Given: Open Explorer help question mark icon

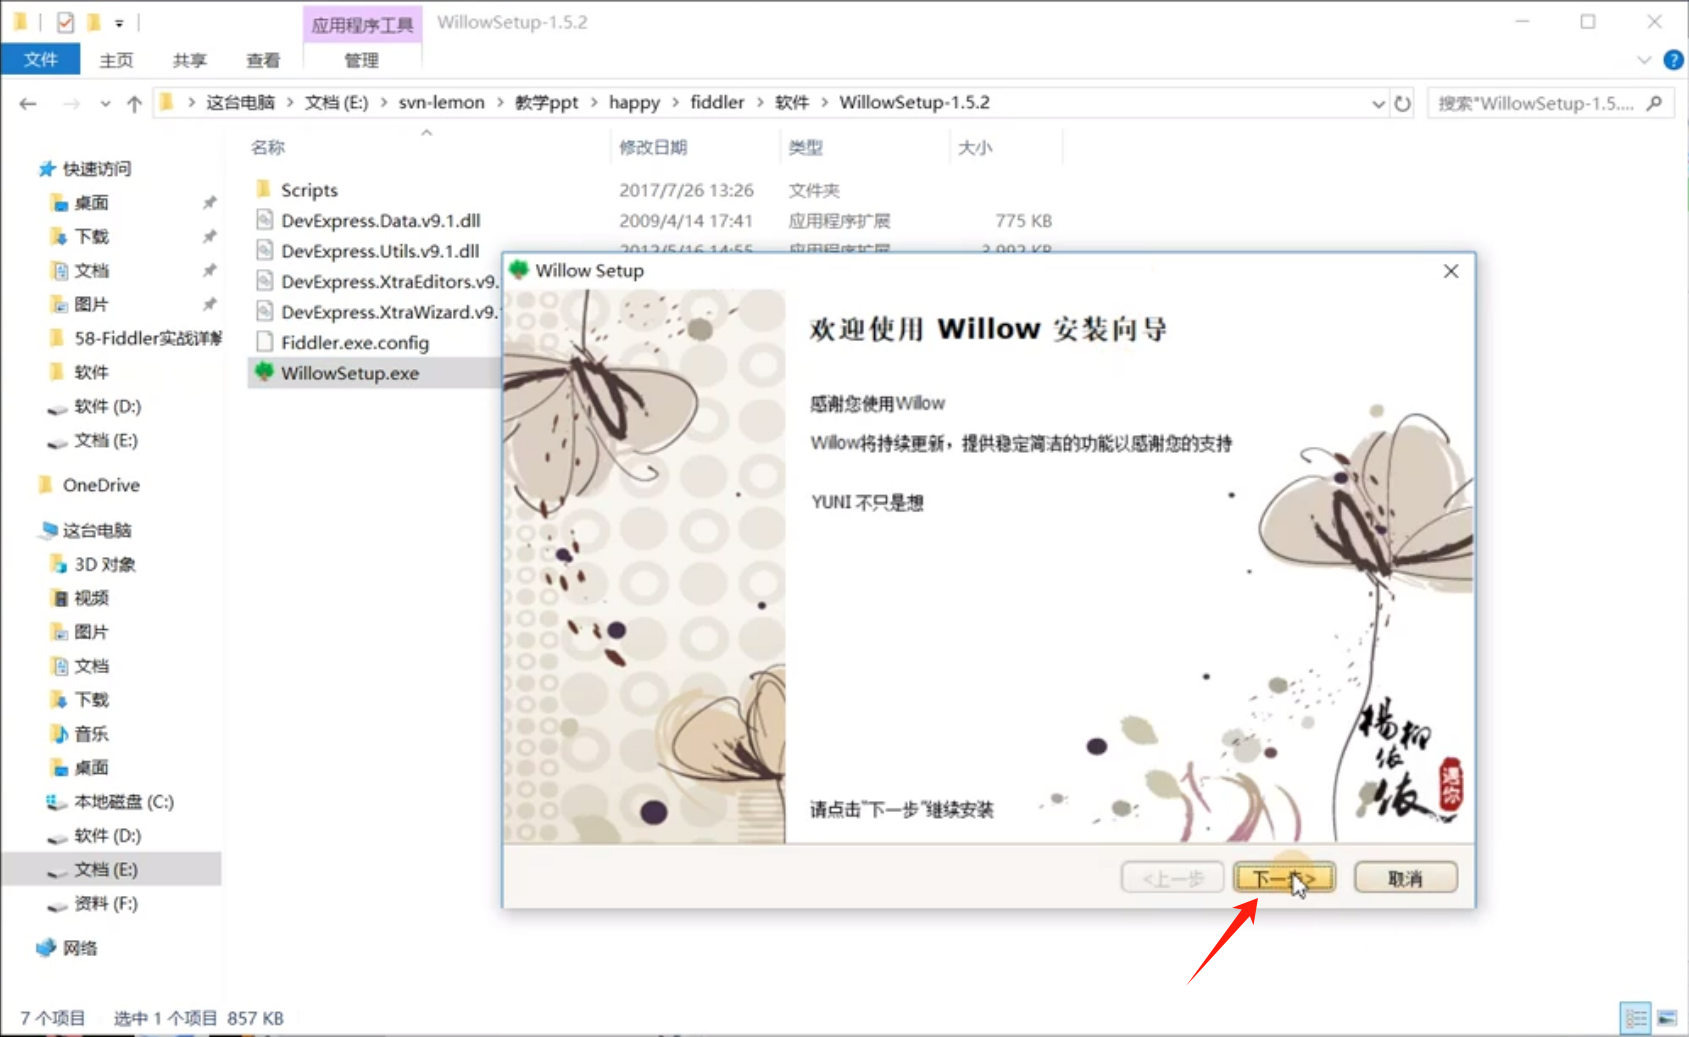Looking at the screenshot, I should (1673, 60).
